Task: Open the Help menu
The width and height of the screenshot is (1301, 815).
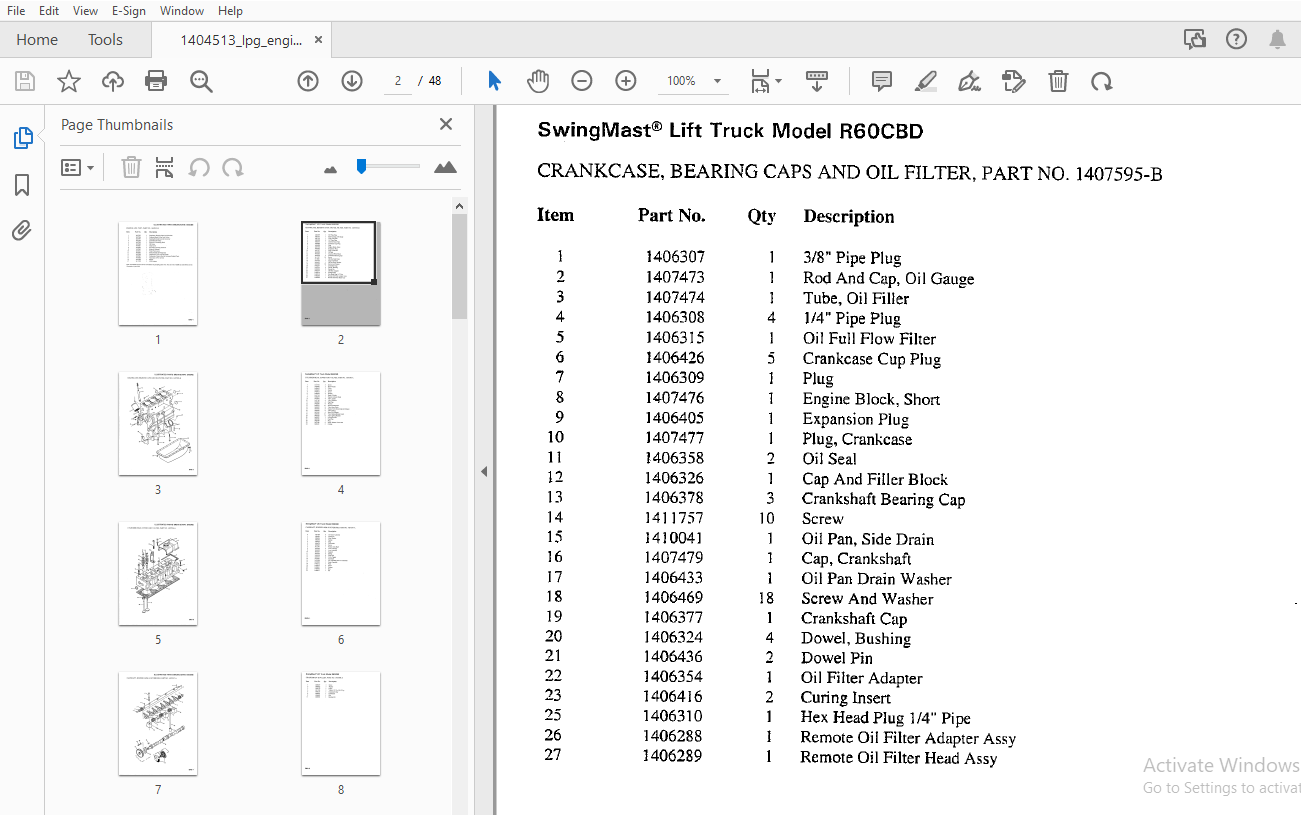Action: point(230,10)
